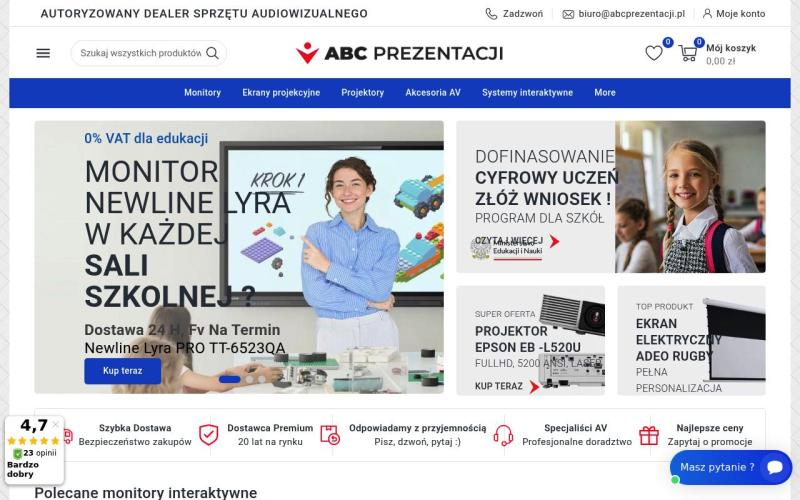The width and height of the screenshot is (800, 500).
Task: Click the Moje konto user icon
Action: point(707,14)
